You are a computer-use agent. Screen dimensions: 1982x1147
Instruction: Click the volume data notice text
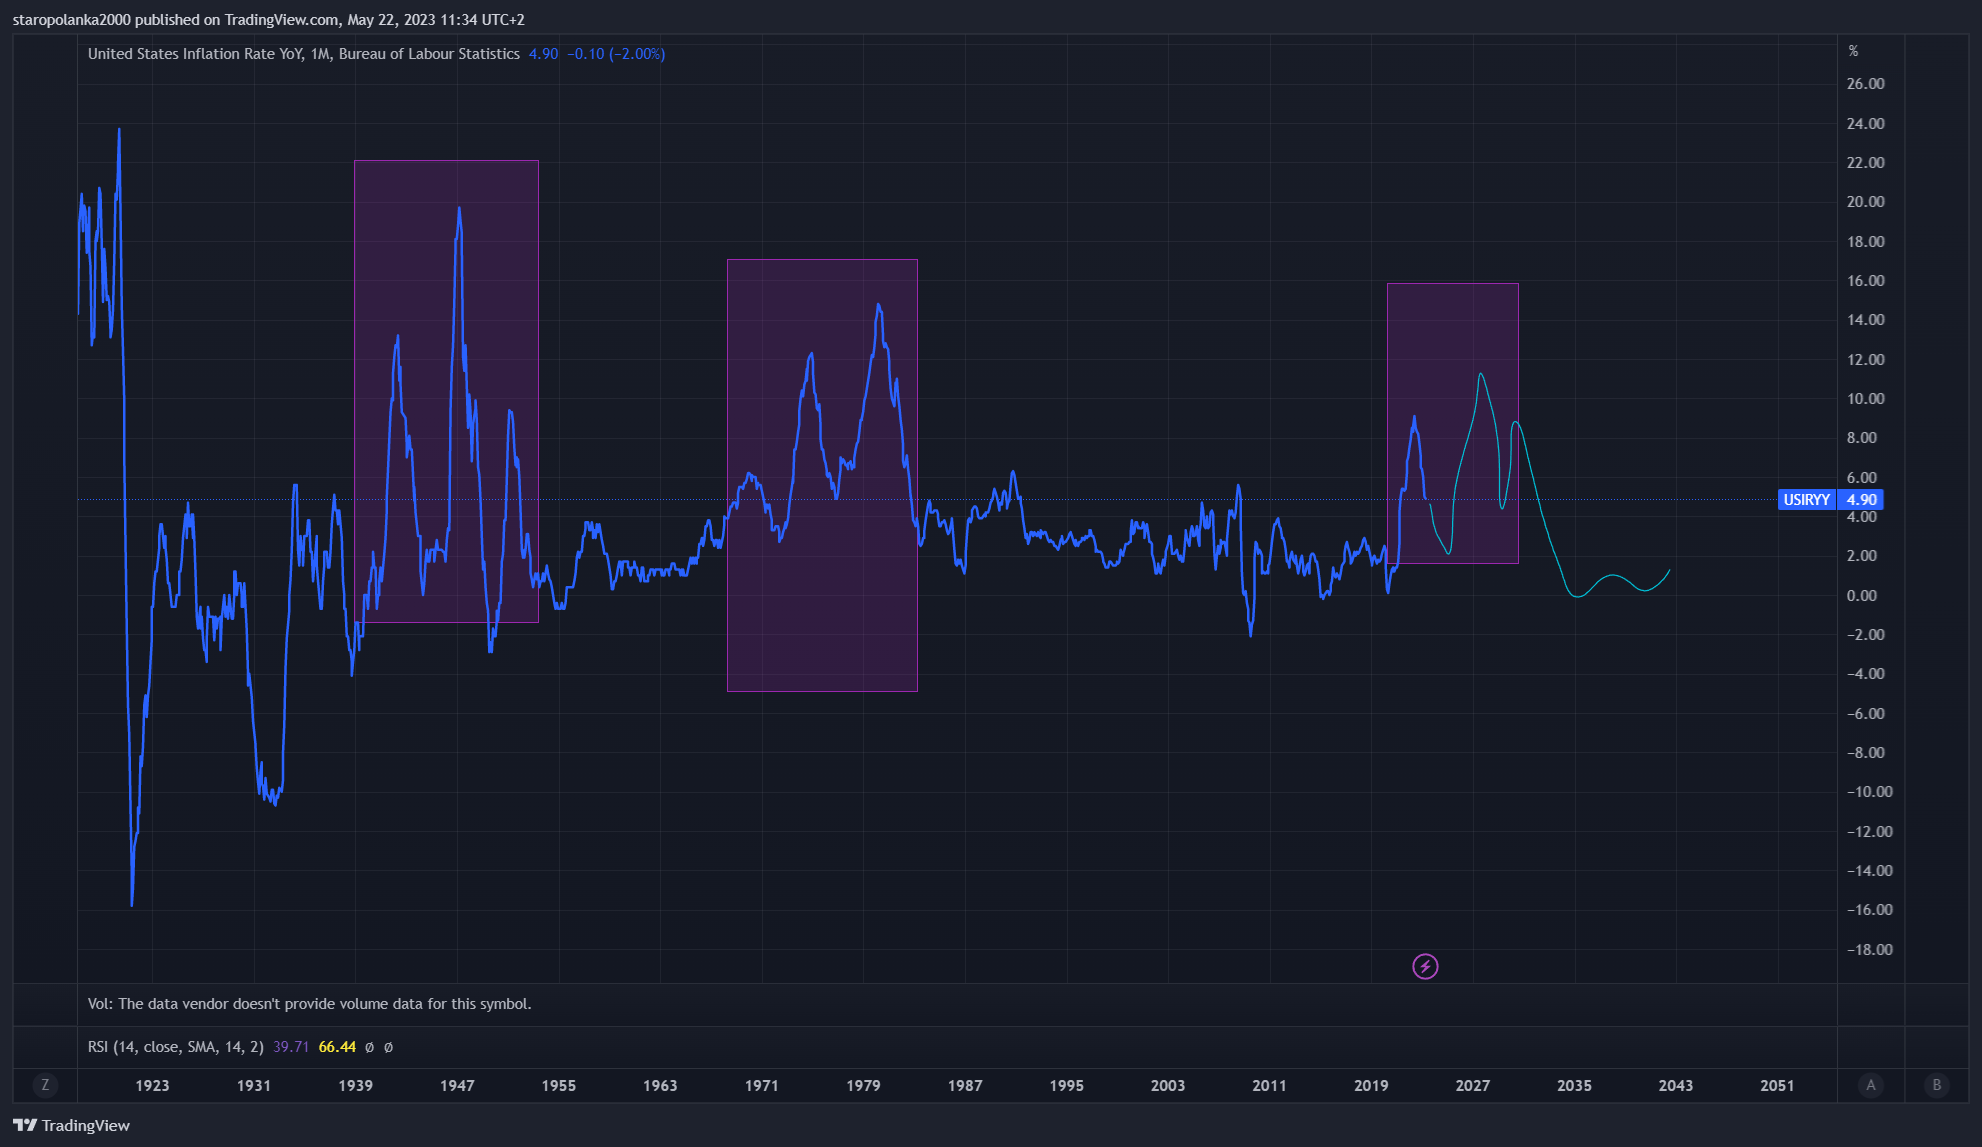click(x=310, y=1004)
